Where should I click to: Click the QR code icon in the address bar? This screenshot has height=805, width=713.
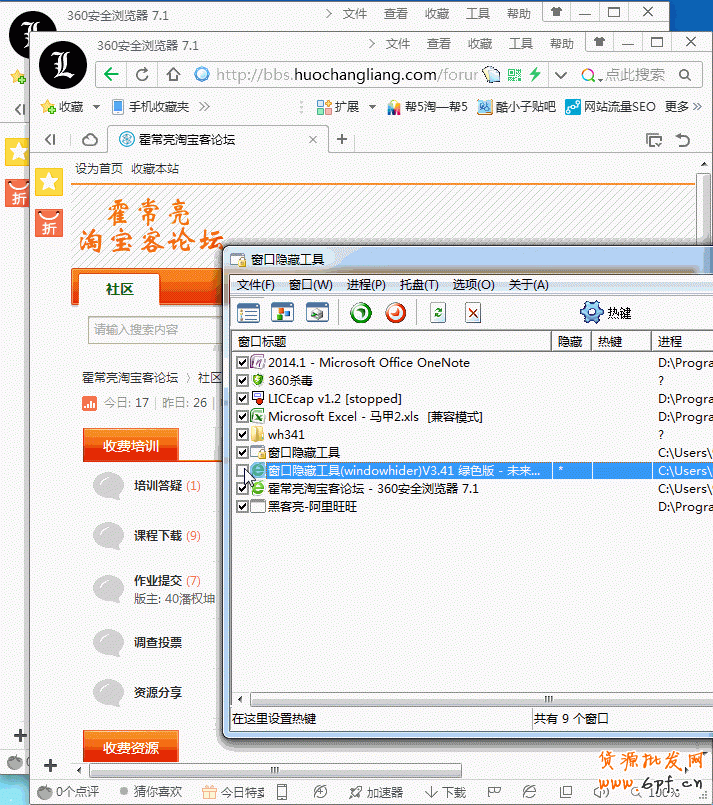514,75
